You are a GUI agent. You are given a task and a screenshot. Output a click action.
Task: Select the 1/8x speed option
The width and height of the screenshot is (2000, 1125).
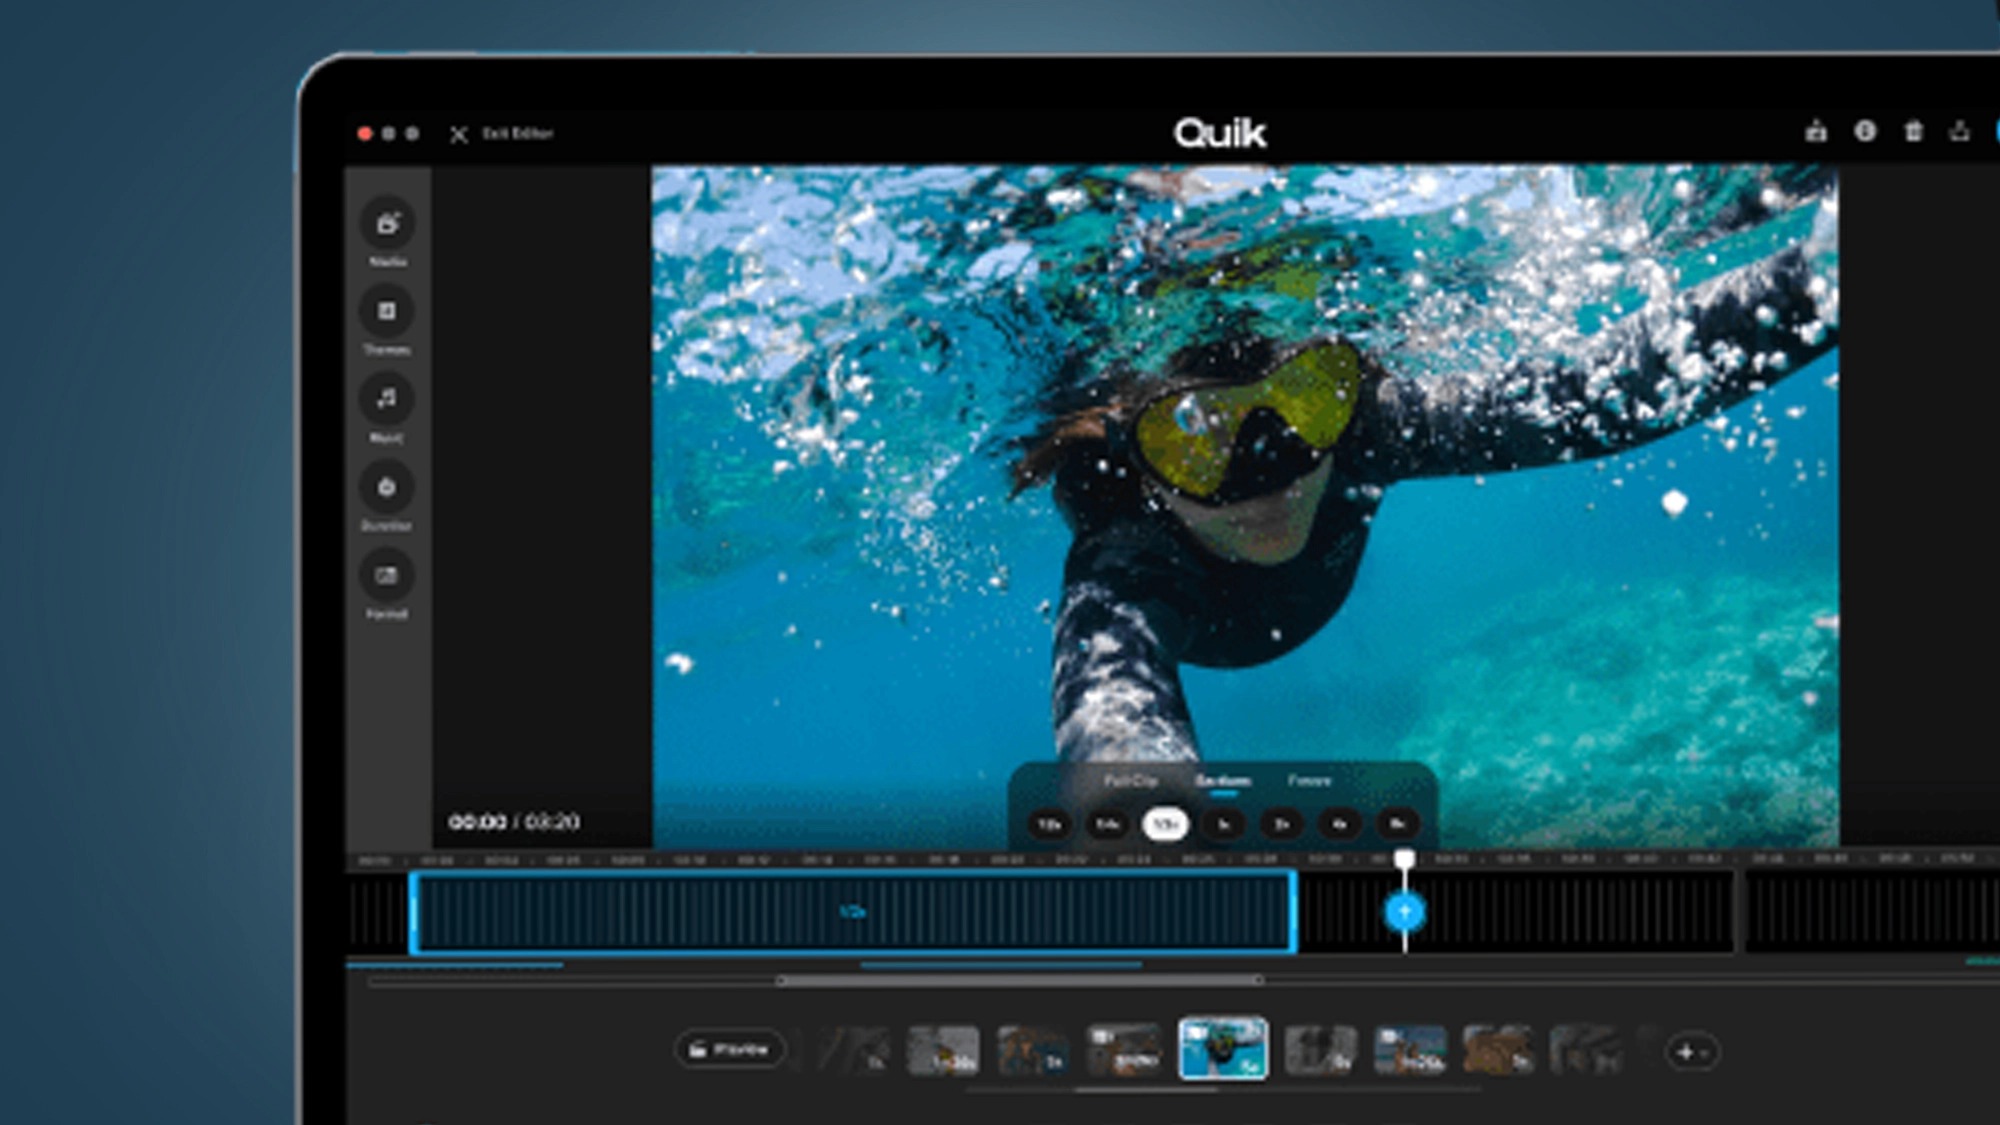[1049, 825]
